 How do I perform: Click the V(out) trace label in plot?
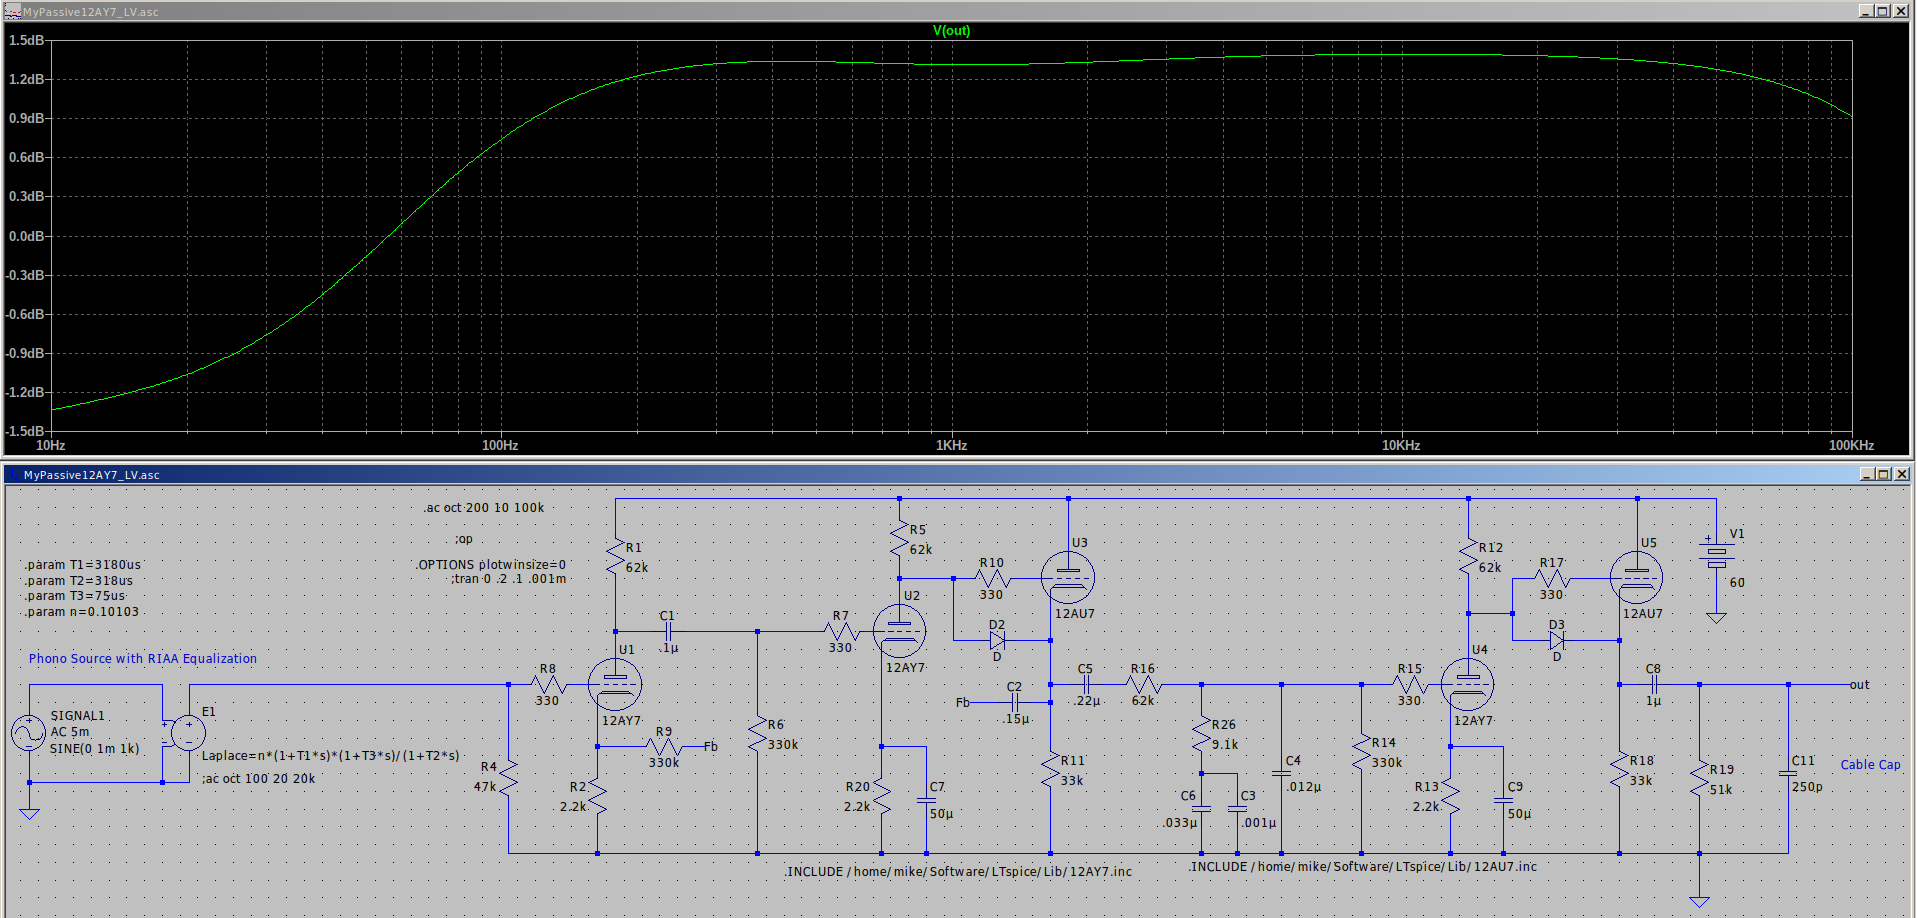(x=951, y=31)
